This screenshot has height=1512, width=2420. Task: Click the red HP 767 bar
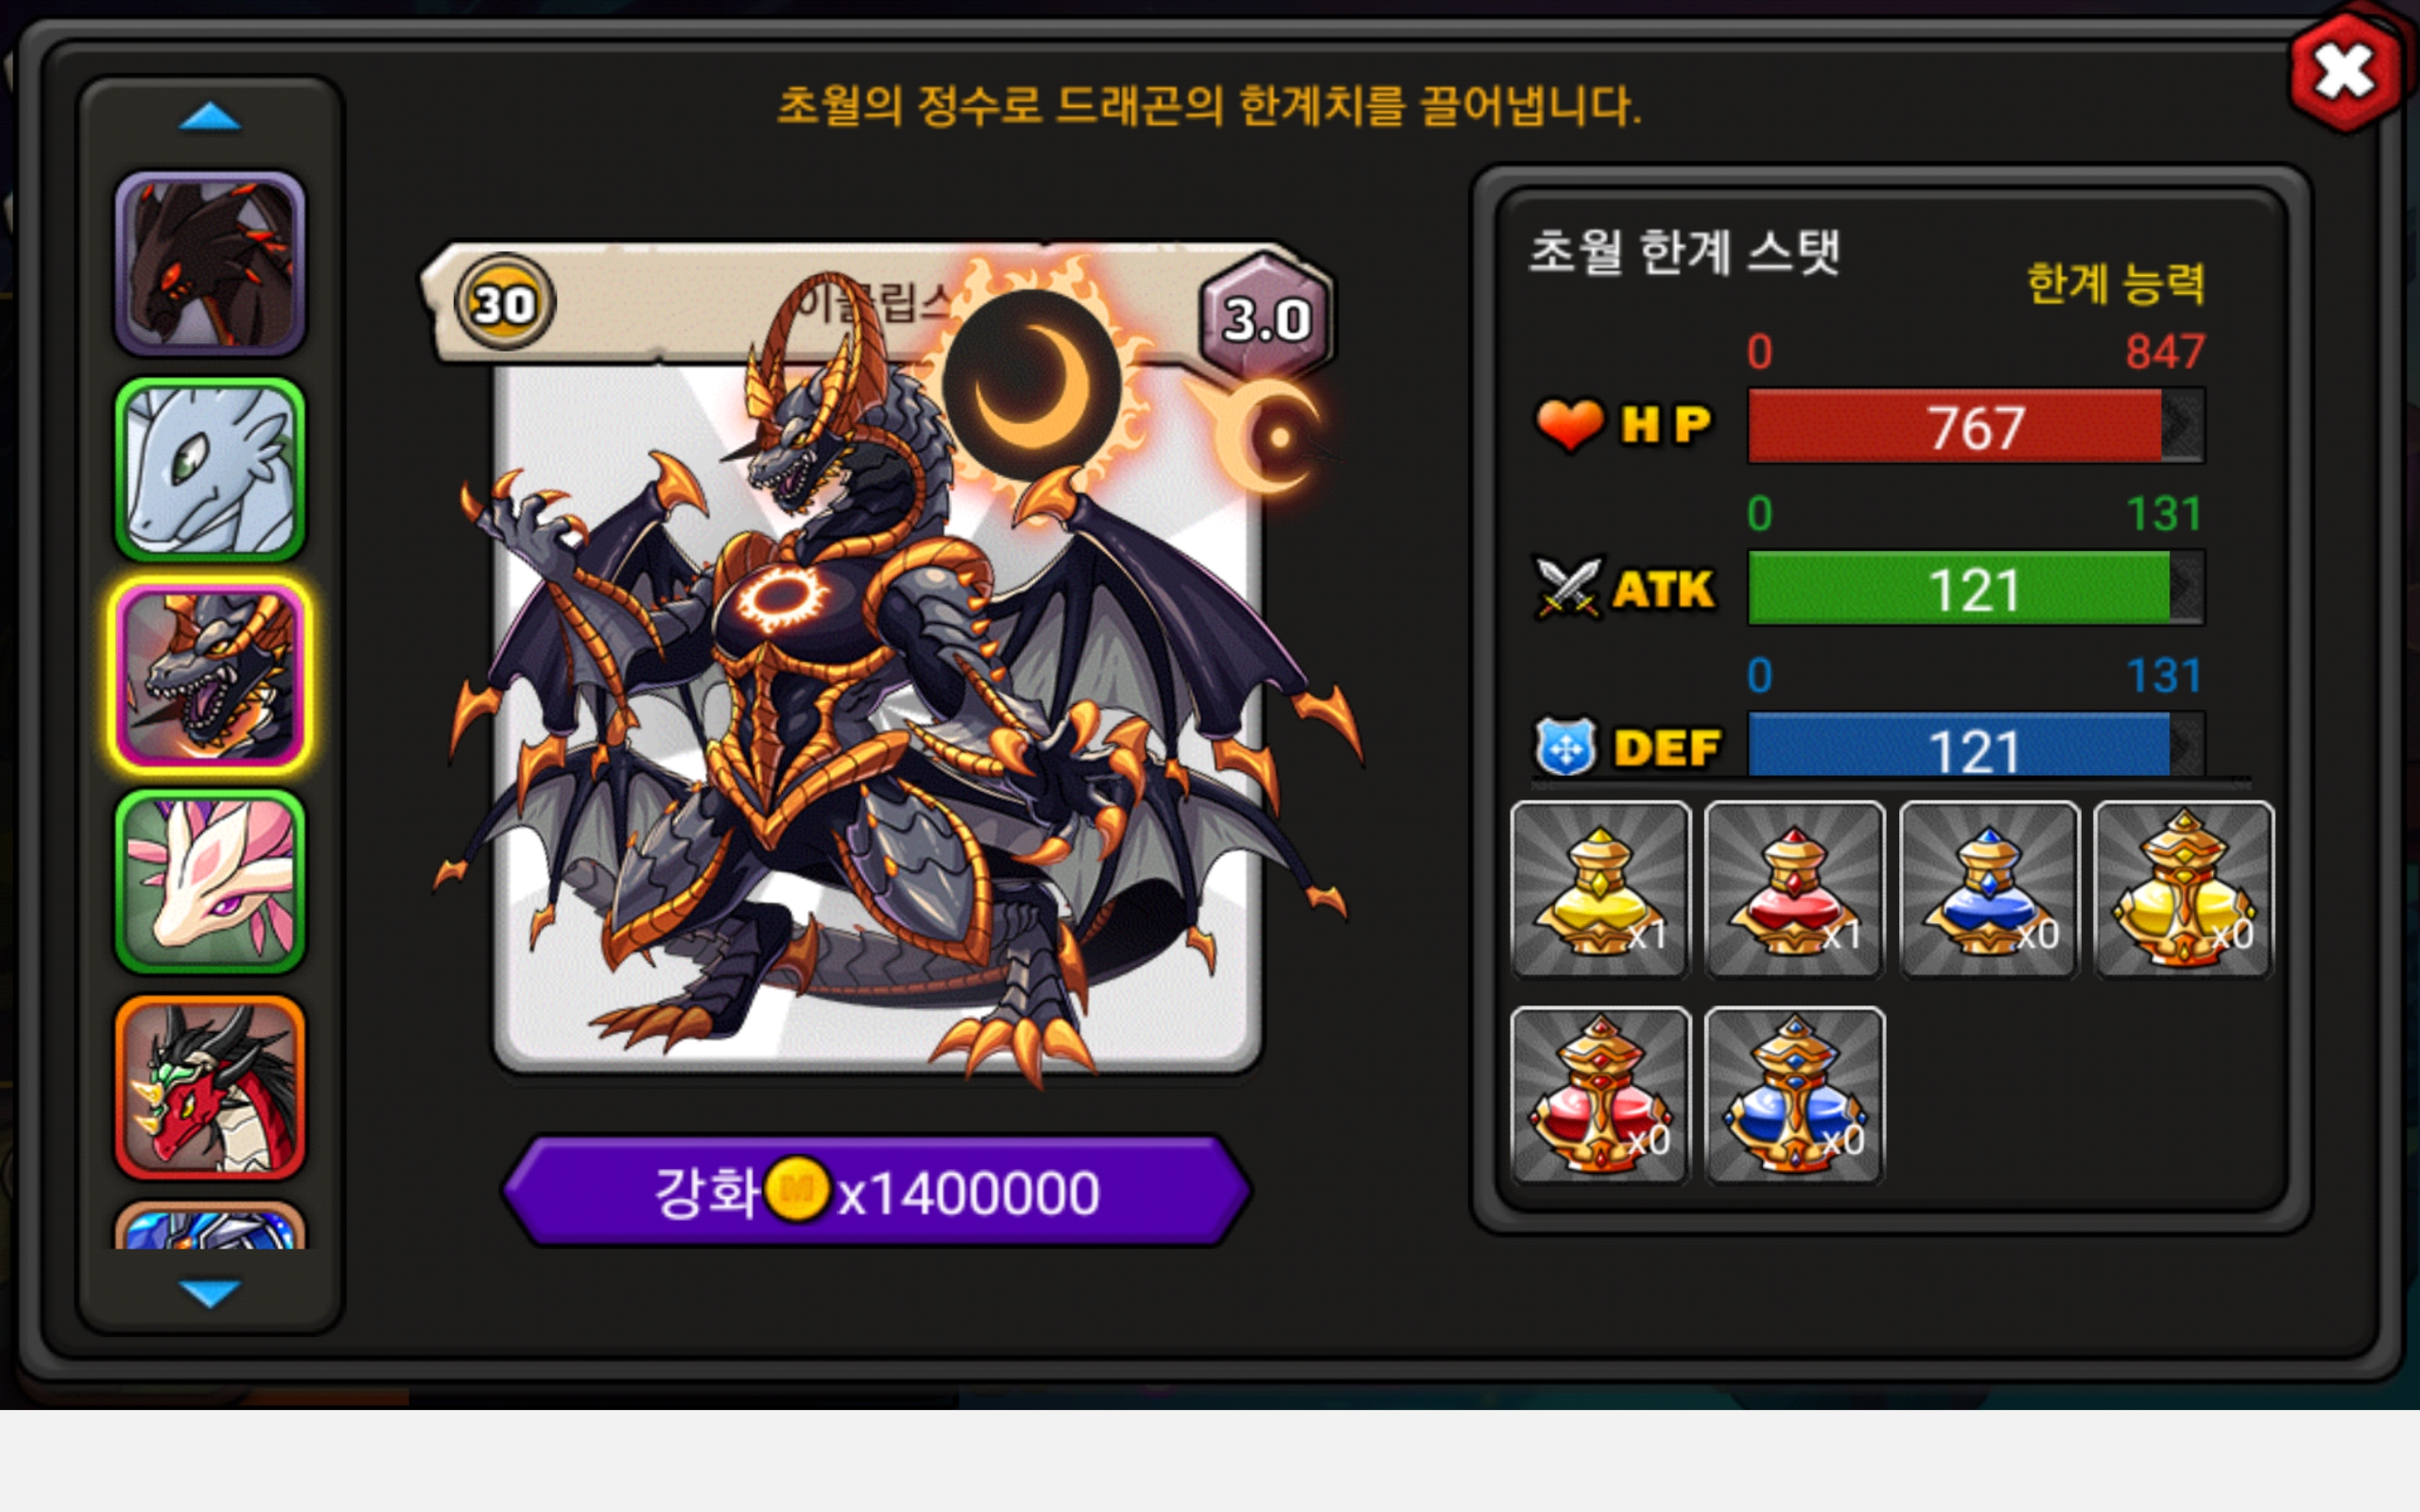1975,427
